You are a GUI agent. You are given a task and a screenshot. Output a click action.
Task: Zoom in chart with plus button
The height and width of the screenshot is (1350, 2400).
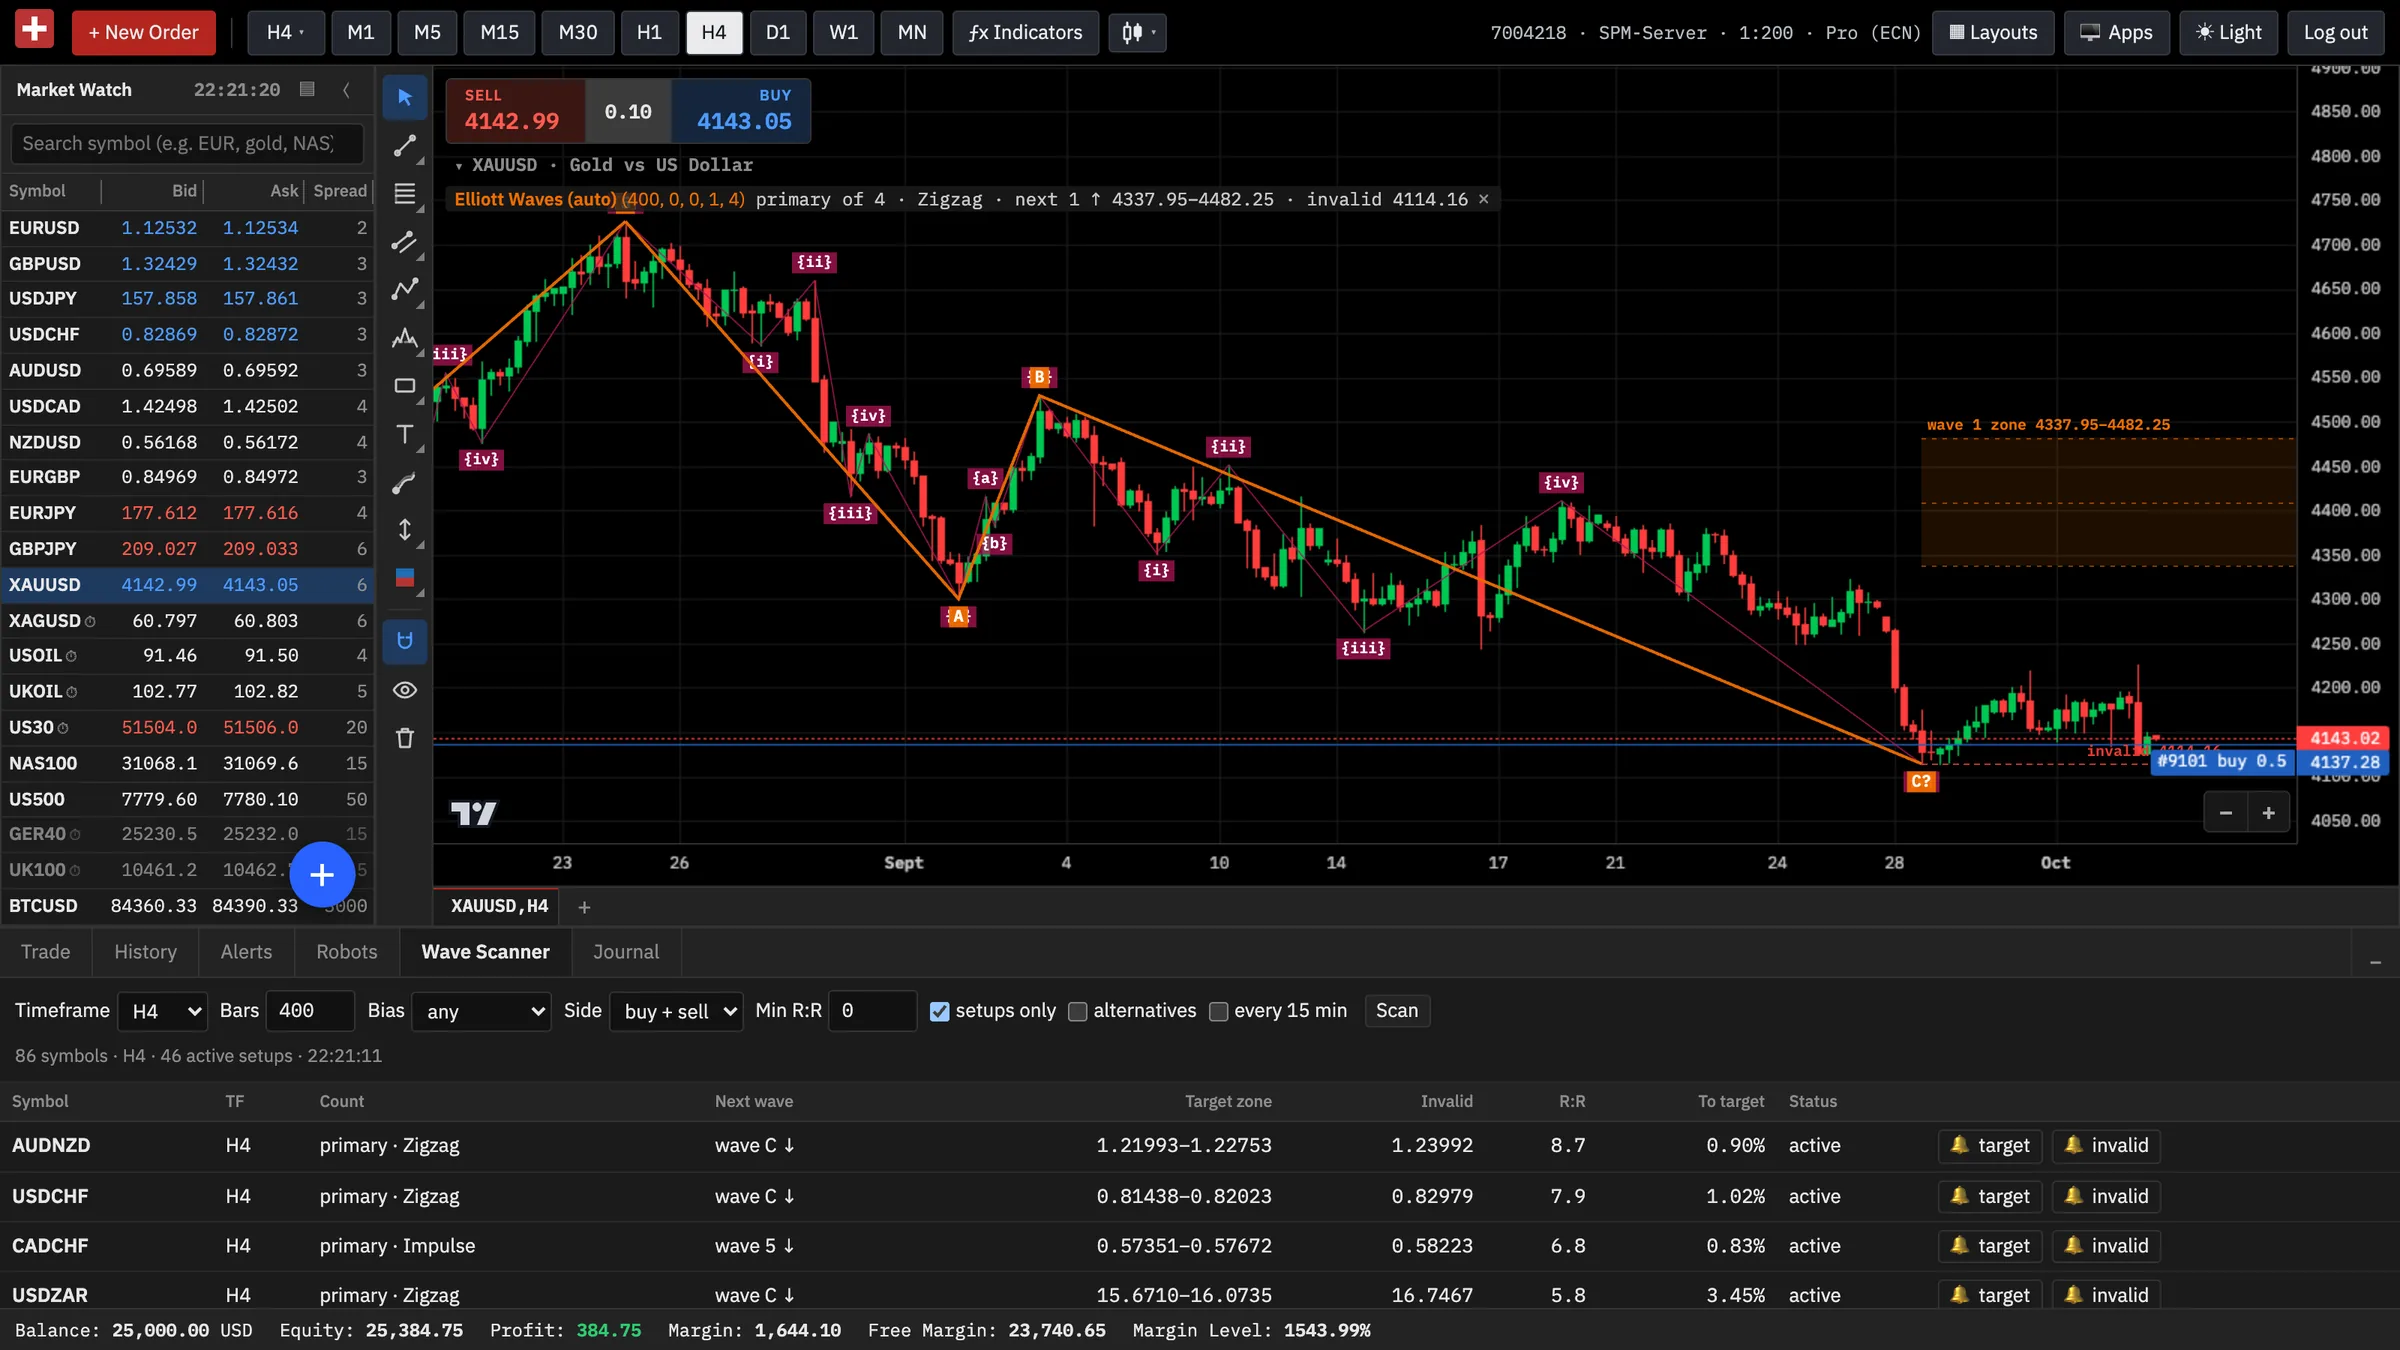[2269, 813]
